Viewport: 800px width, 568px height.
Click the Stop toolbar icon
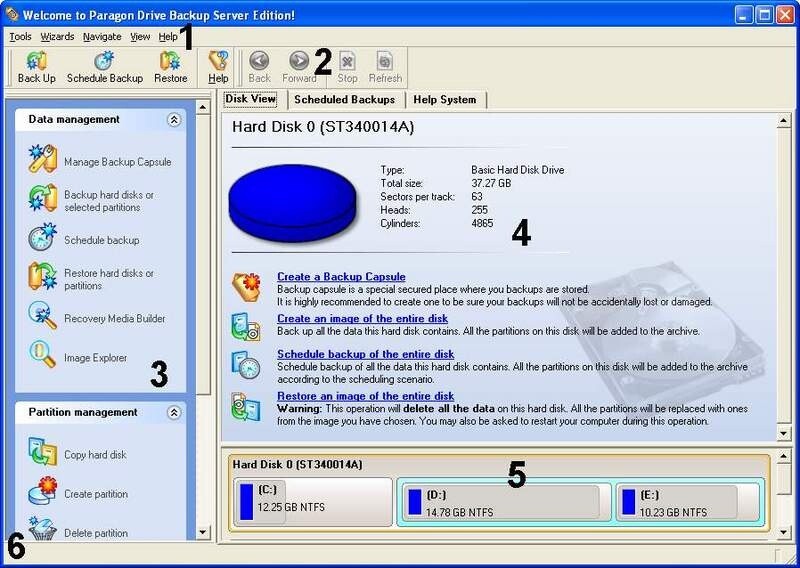tap(347, 61)
